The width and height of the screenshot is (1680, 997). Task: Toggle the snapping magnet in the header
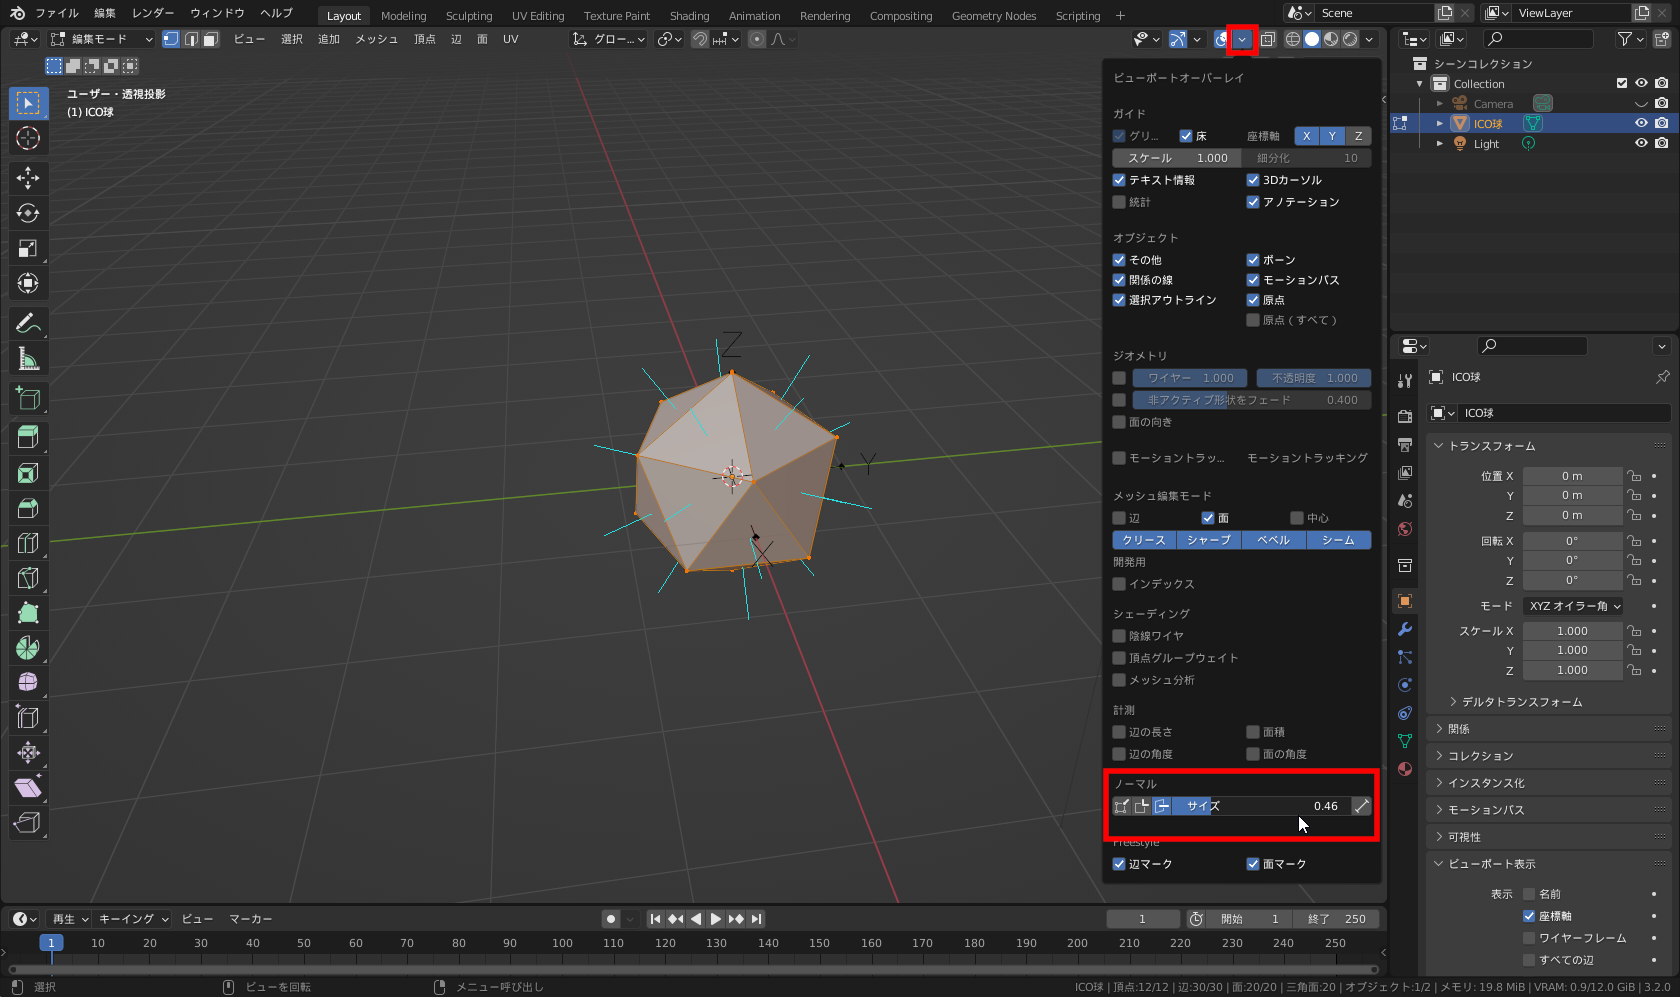699,39
